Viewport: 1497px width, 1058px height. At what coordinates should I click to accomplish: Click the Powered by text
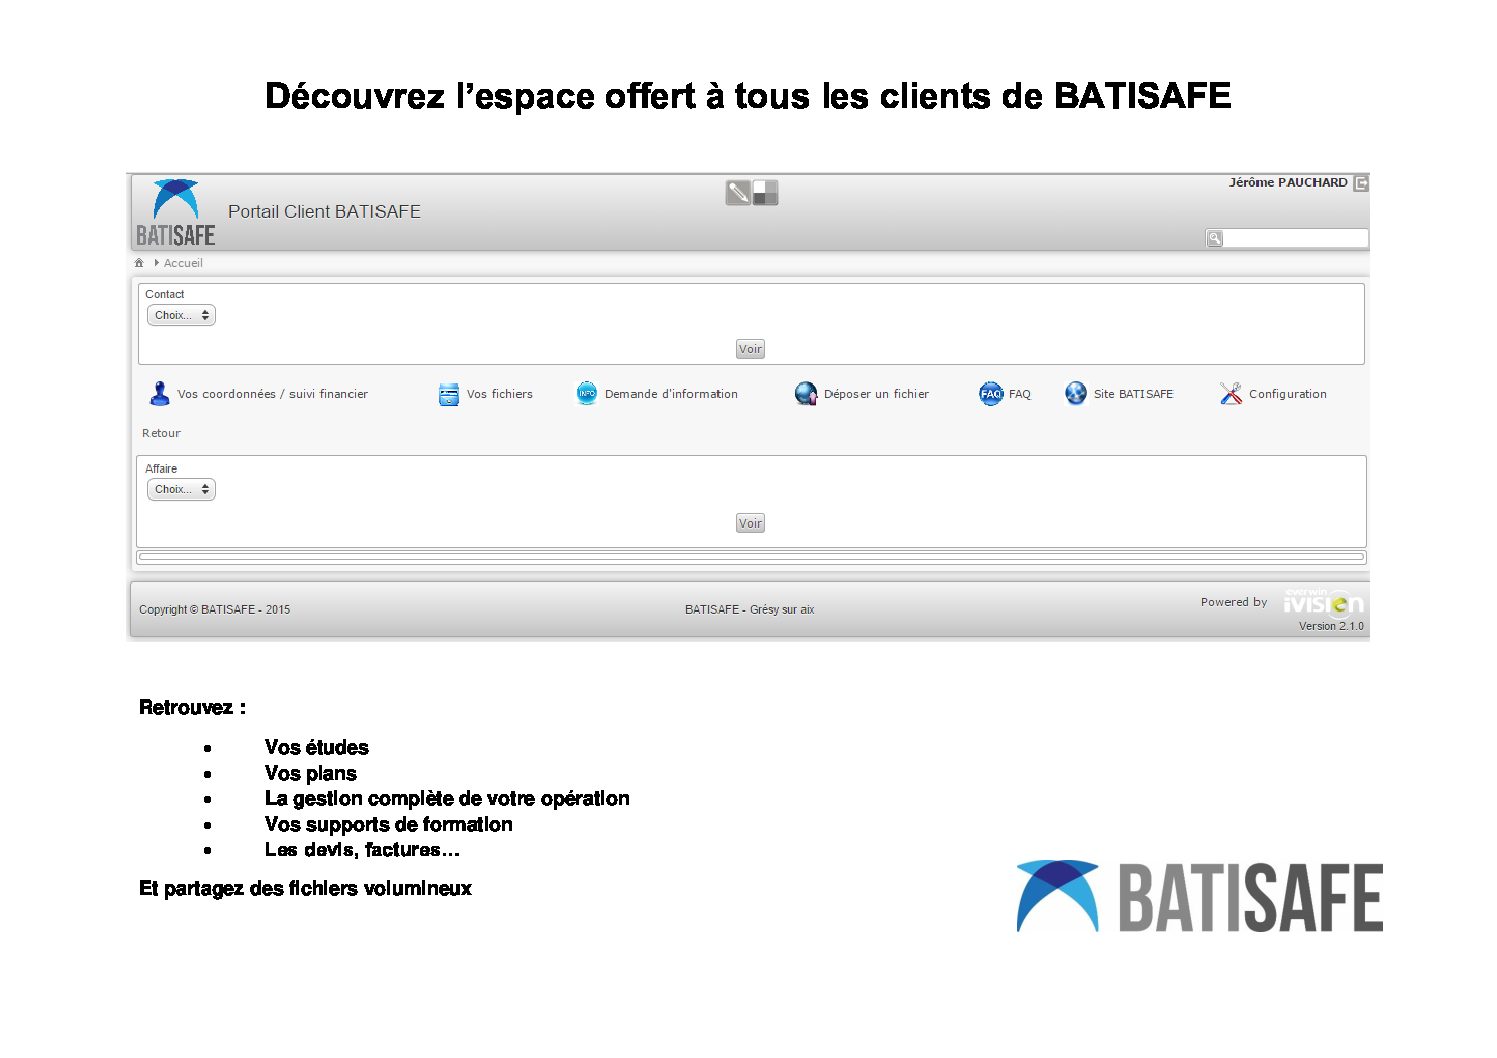point(1234,602)
